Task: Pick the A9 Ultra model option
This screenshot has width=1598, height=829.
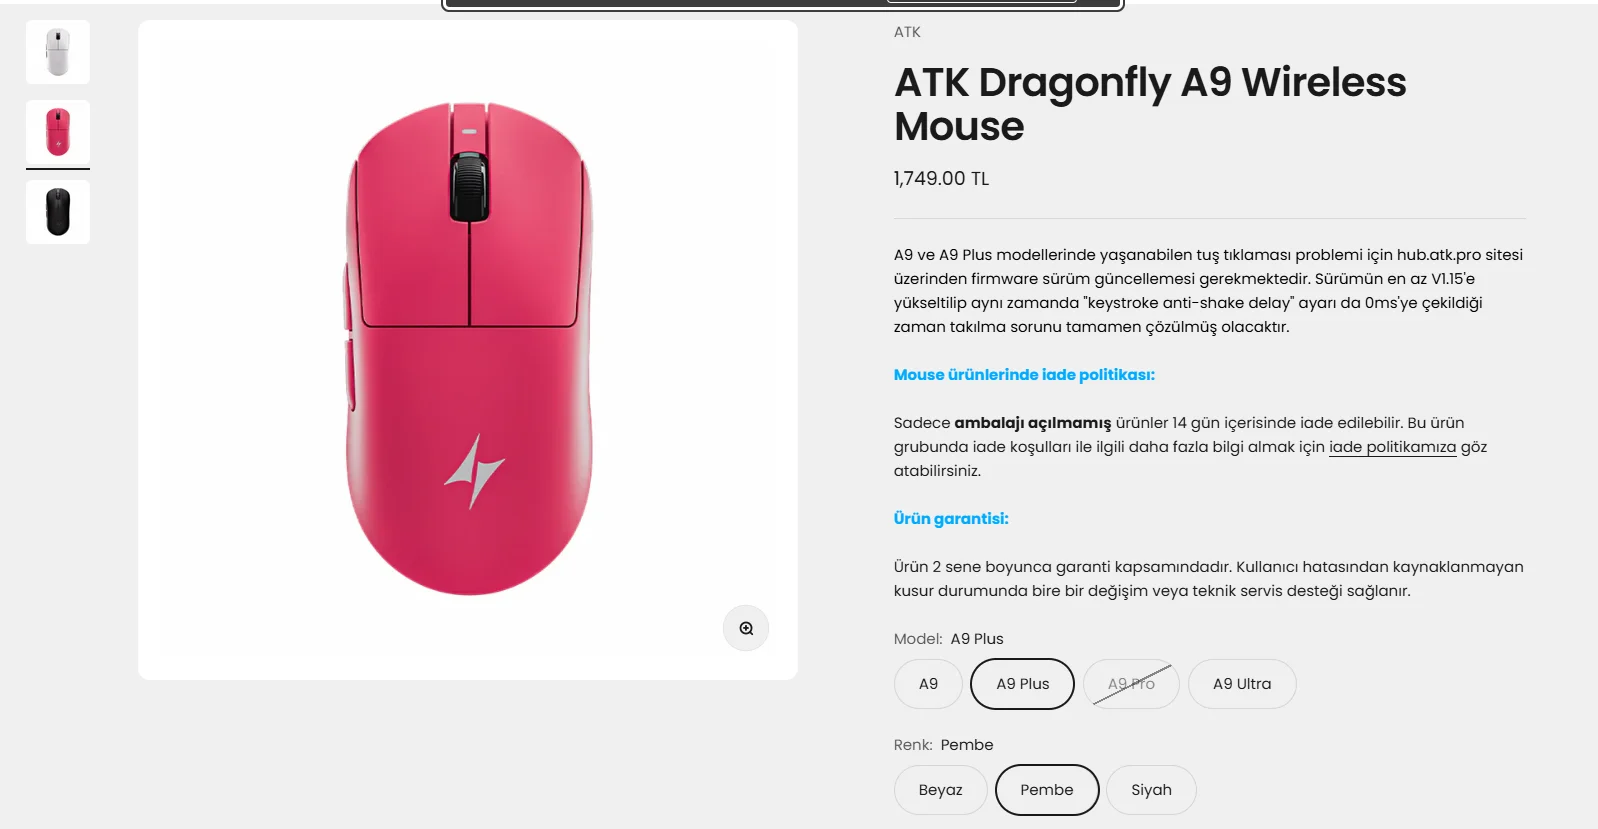Action: click(x=1242, y=684)
